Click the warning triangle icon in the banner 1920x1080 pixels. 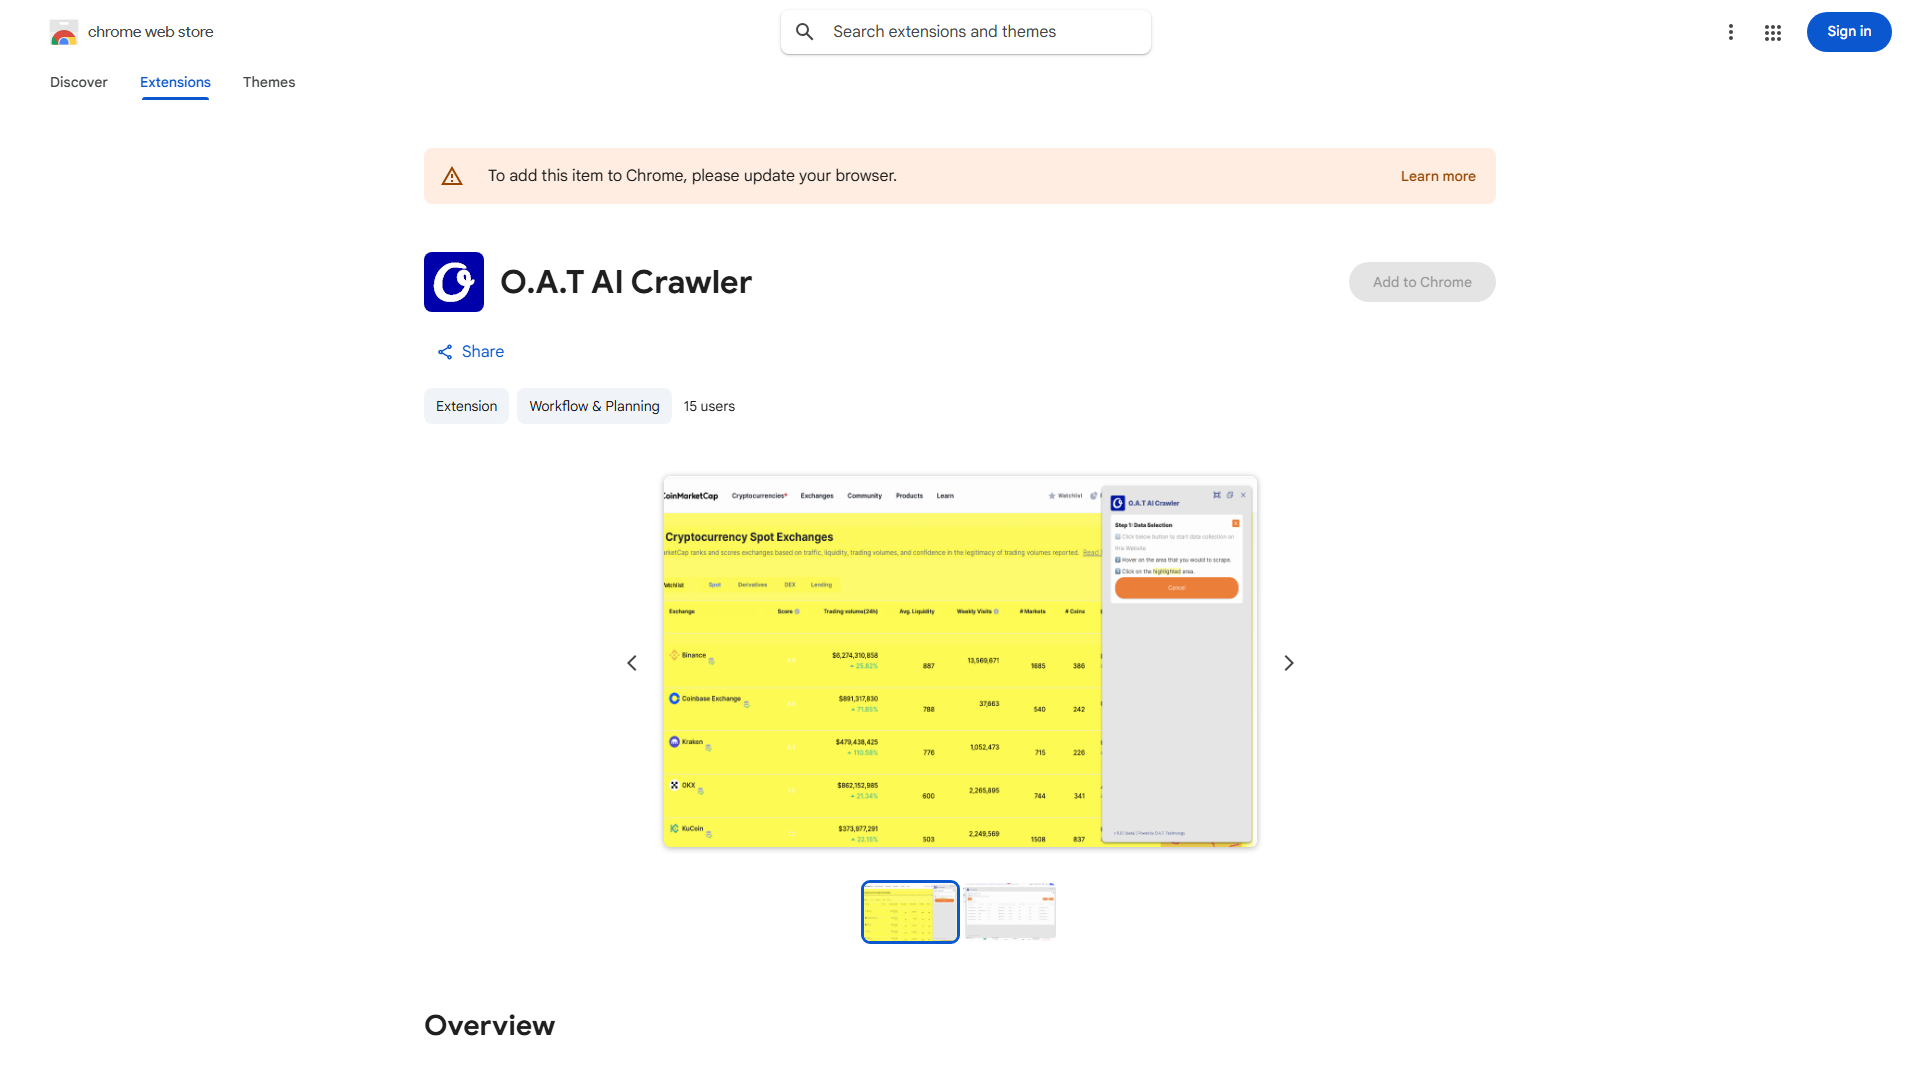[452, 175]
